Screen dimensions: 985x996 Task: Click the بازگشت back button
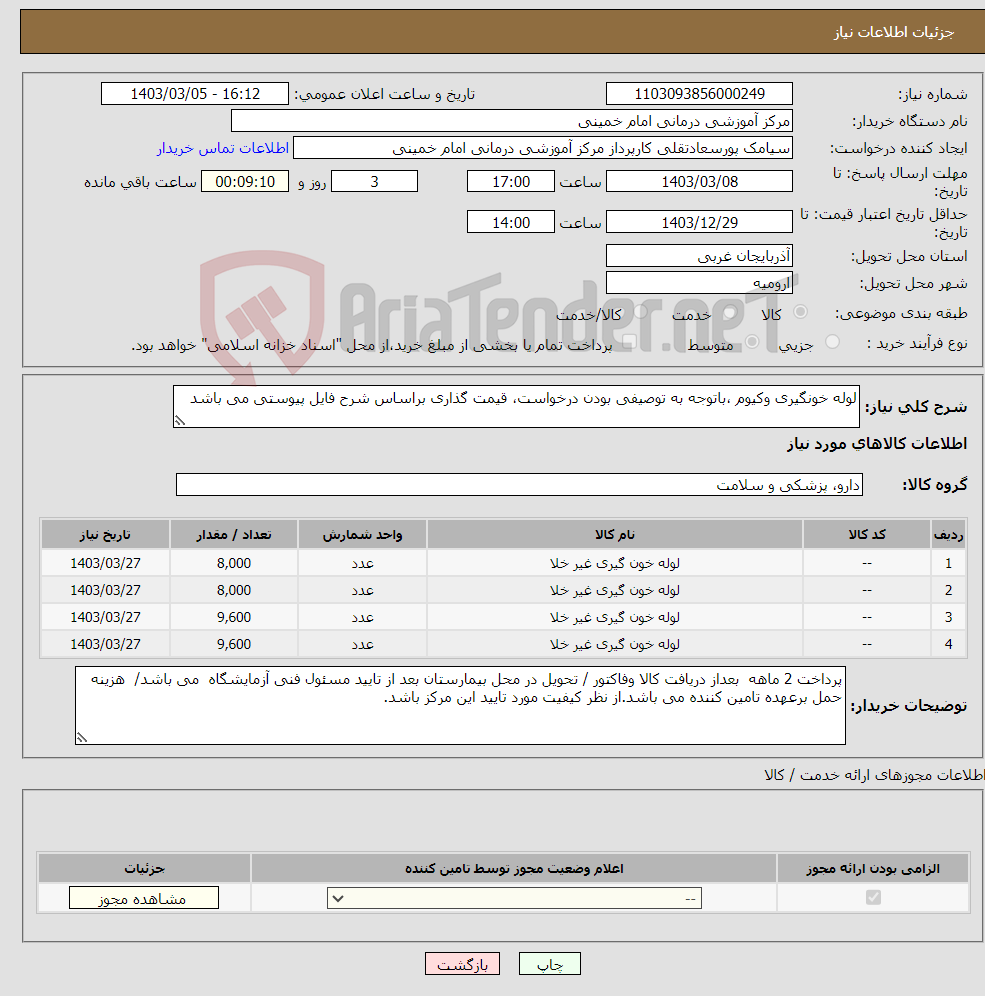[x=462, y=964]
